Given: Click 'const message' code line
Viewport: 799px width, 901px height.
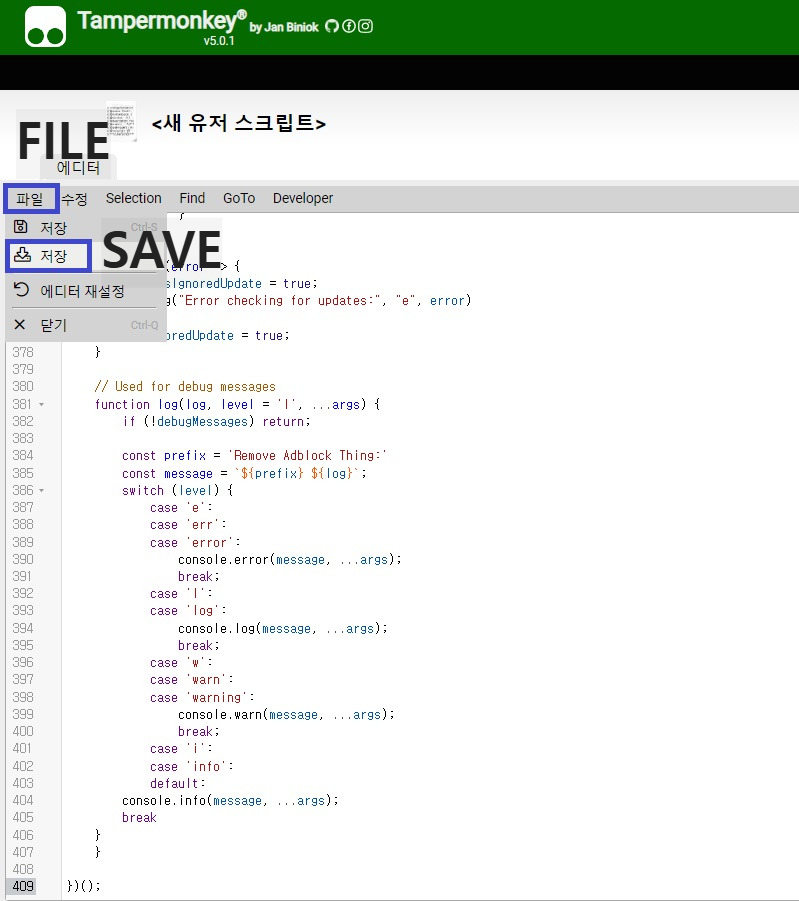Looking at the screenshot, I should (x=244, y=473).
